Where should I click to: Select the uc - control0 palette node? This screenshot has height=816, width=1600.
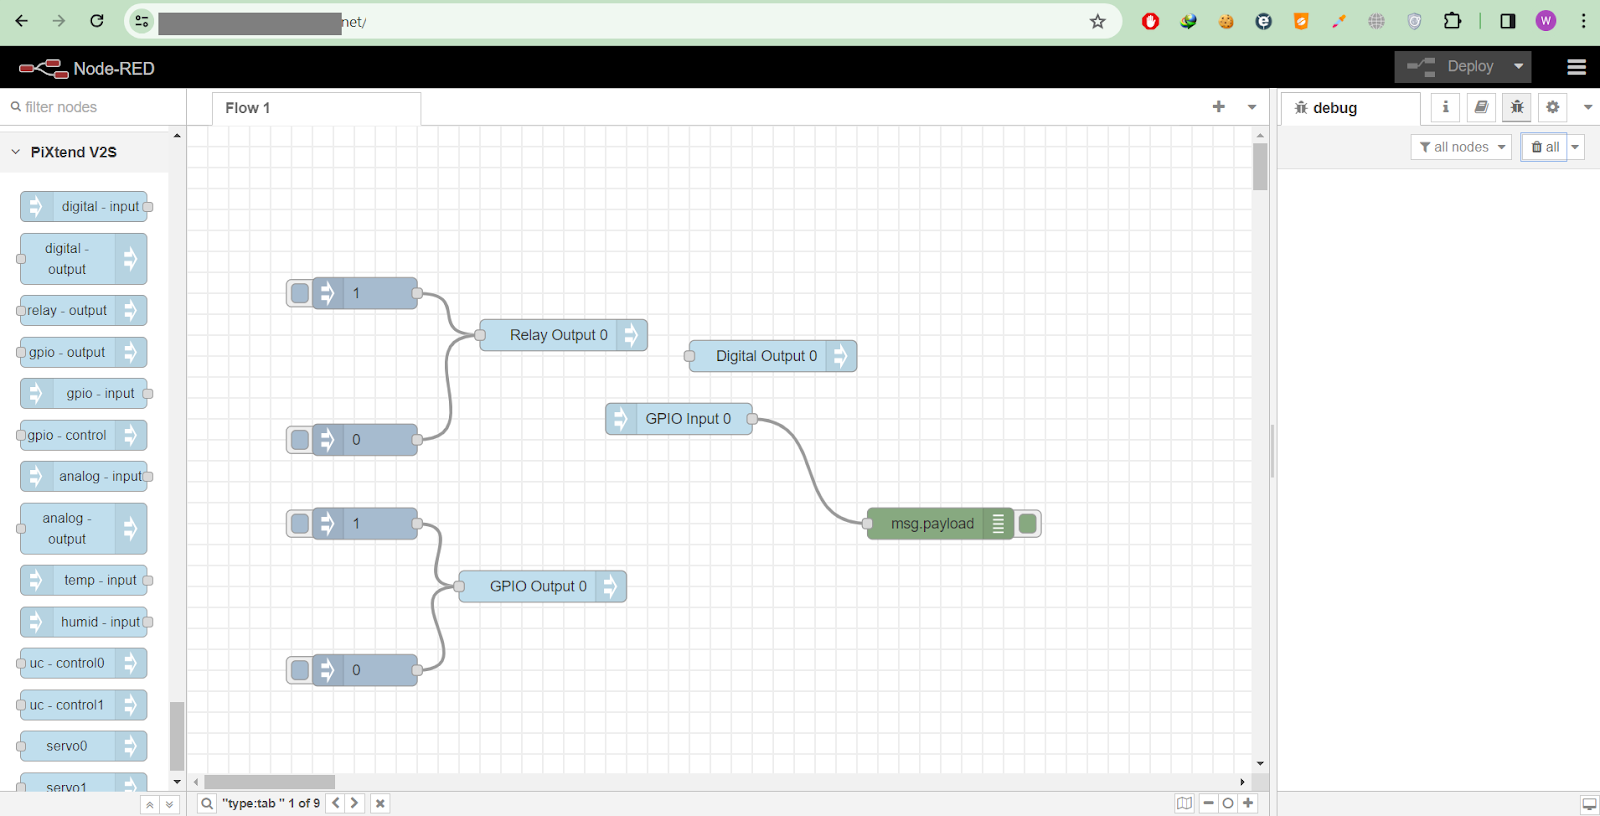(x=84, y=663)
